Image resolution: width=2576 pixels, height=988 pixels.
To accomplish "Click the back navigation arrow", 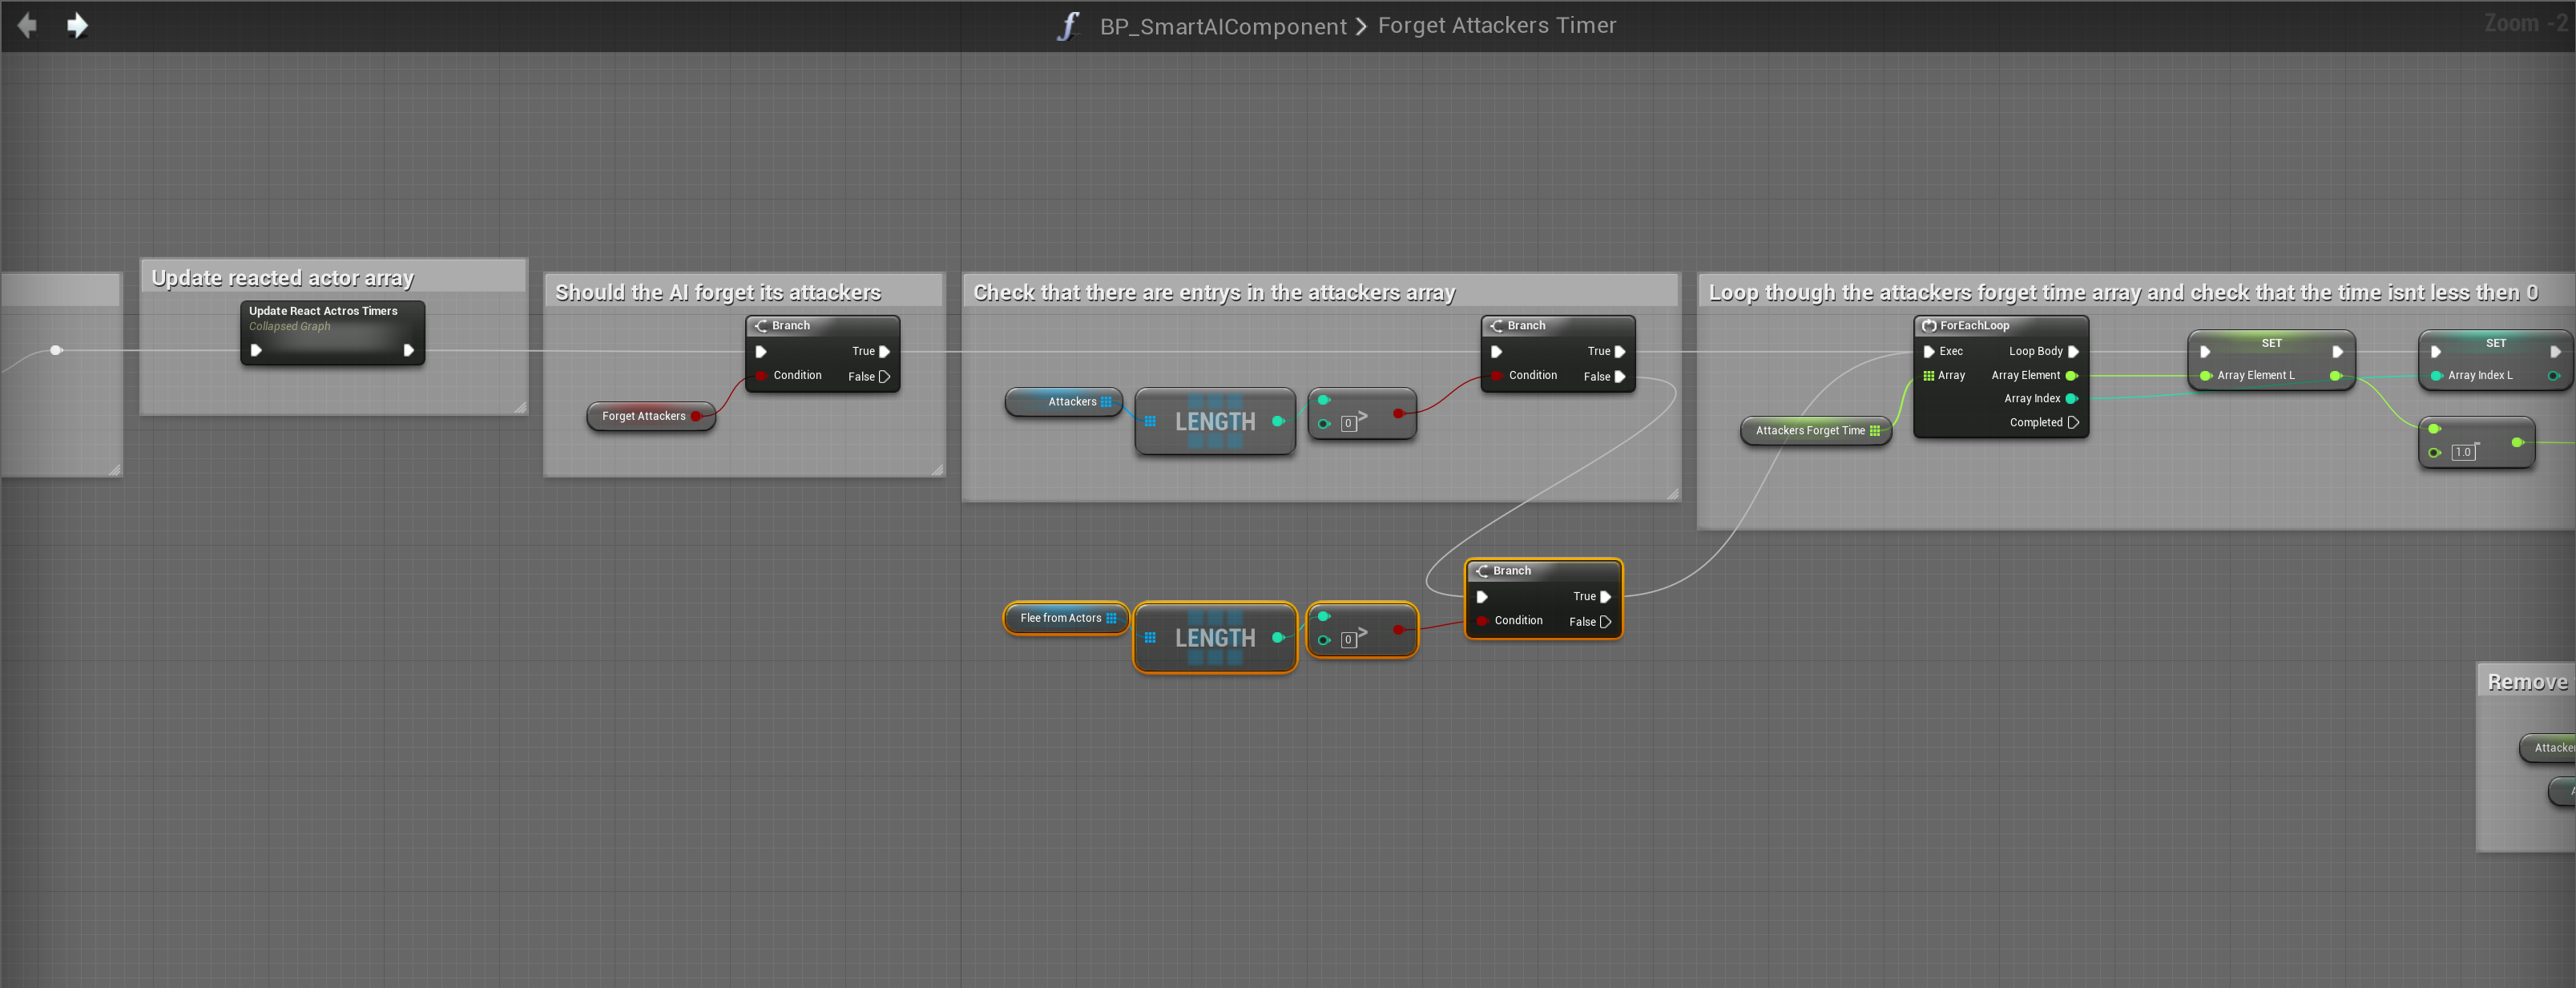I will tap(27, 25).
